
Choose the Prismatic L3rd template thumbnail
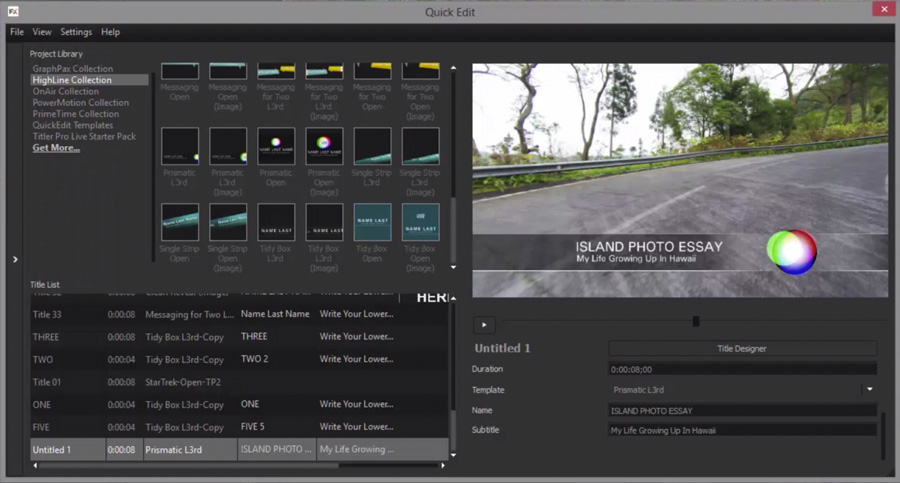pos(180,146)
